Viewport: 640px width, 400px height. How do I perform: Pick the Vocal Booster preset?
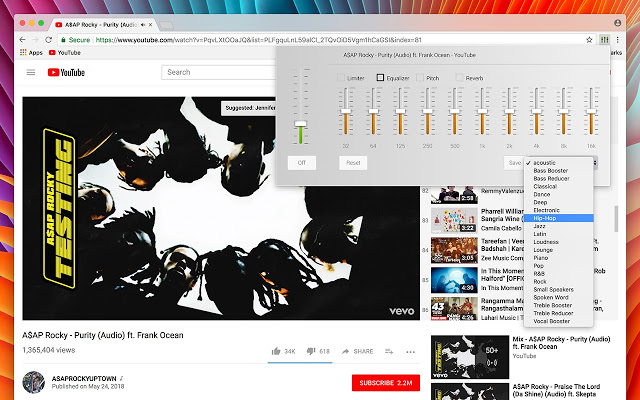[551, 321]
